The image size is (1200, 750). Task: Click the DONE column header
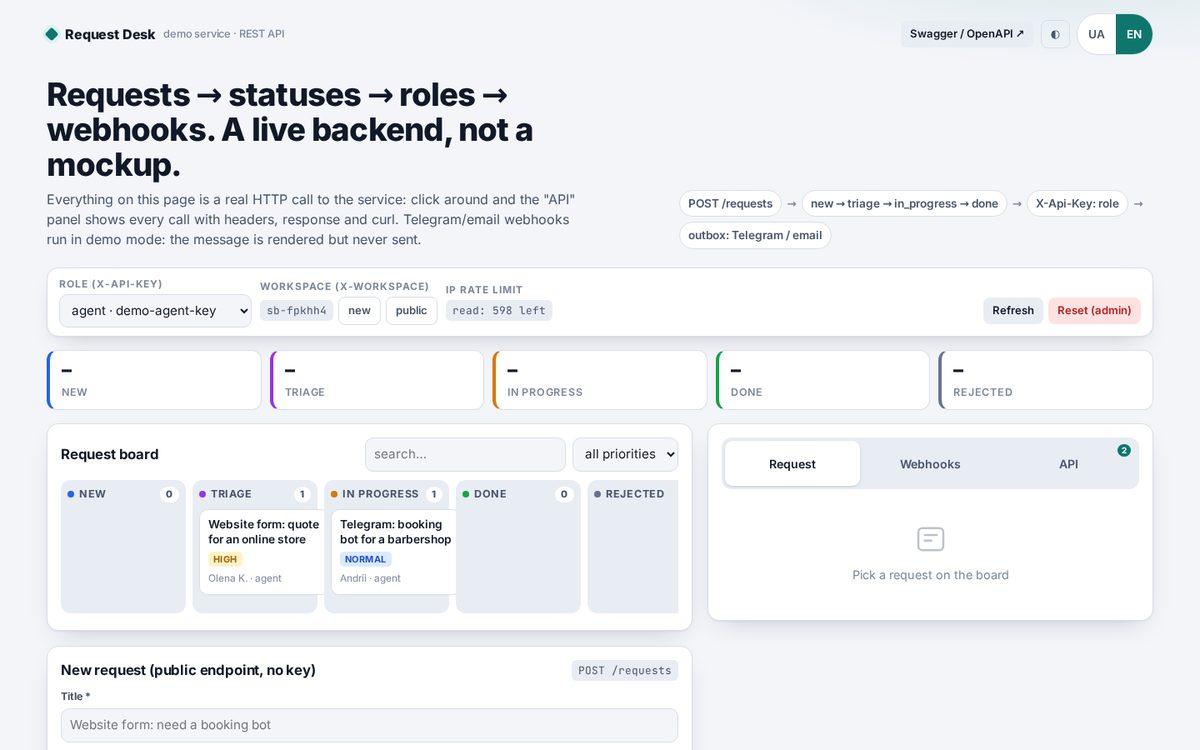(518, 494)
